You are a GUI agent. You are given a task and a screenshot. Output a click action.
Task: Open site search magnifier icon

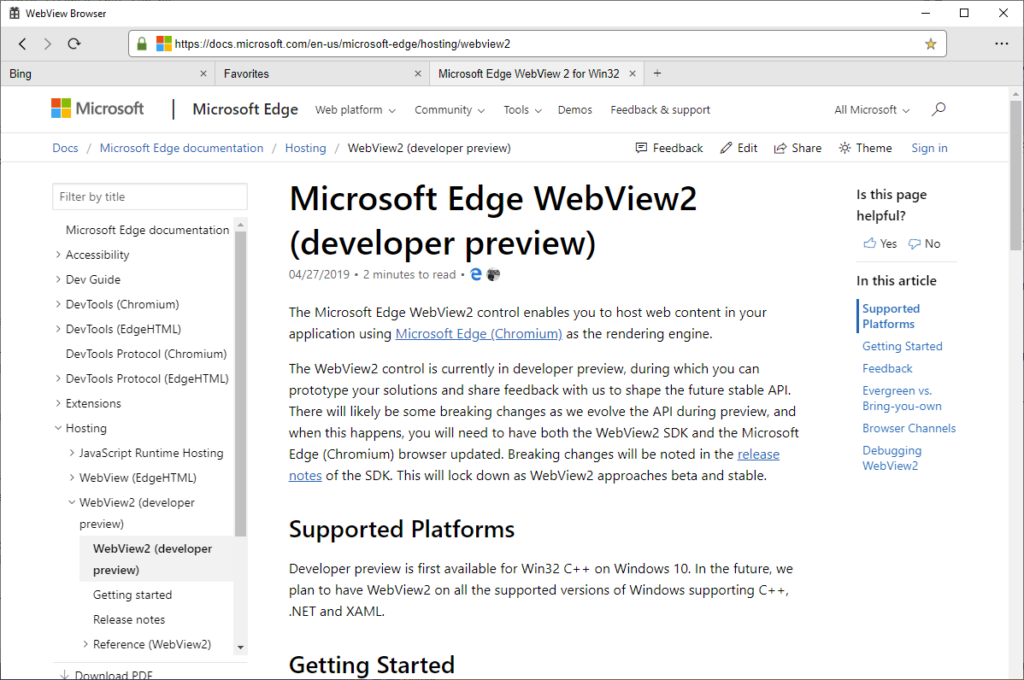click(x=938, y=109)
